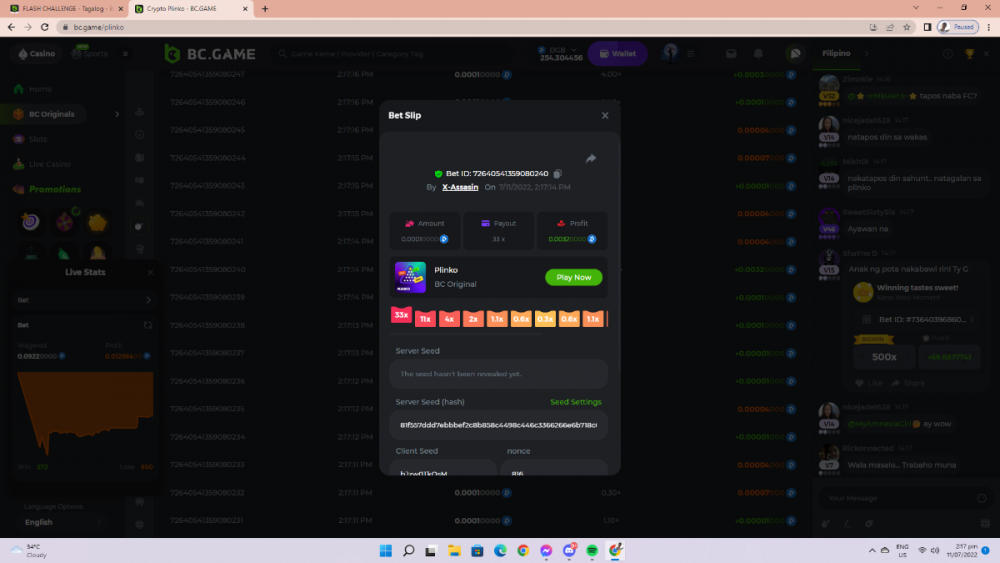Image resolution: width=1000 pixels, height=563 pixels.
Task: Open the notifications bell icon
Action: (x=759, y=53)
